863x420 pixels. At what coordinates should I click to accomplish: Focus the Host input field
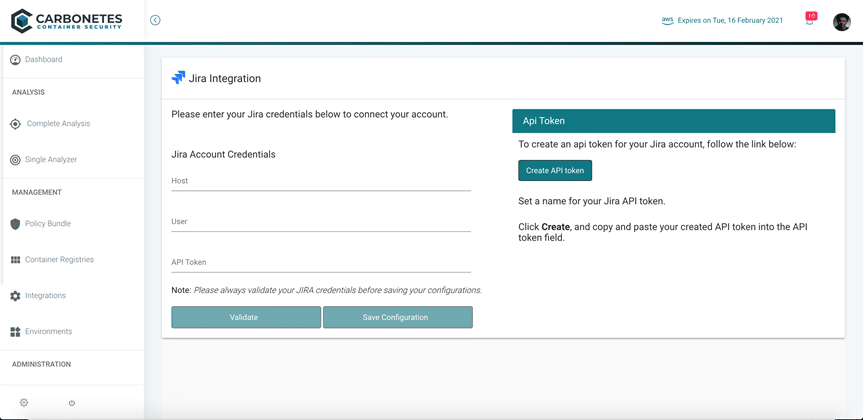(321, 181)
